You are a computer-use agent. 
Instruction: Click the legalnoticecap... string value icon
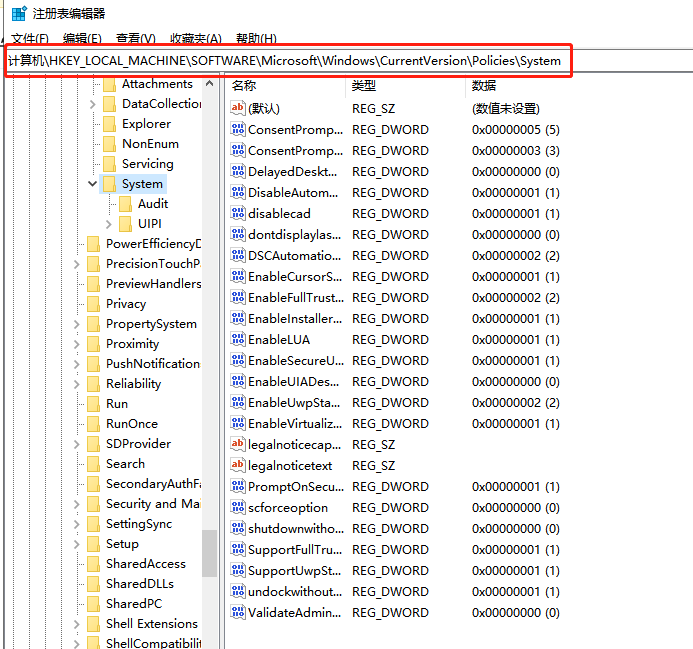238,444
